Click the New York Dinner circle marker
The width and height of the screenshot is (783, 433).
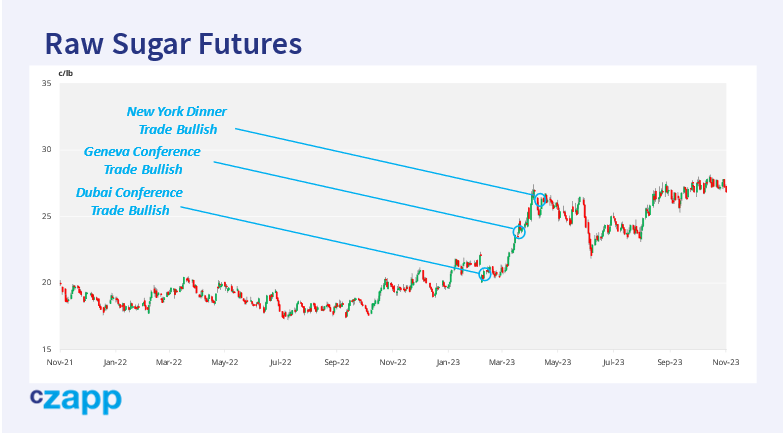pyautogui.click(x=540, y=200)
